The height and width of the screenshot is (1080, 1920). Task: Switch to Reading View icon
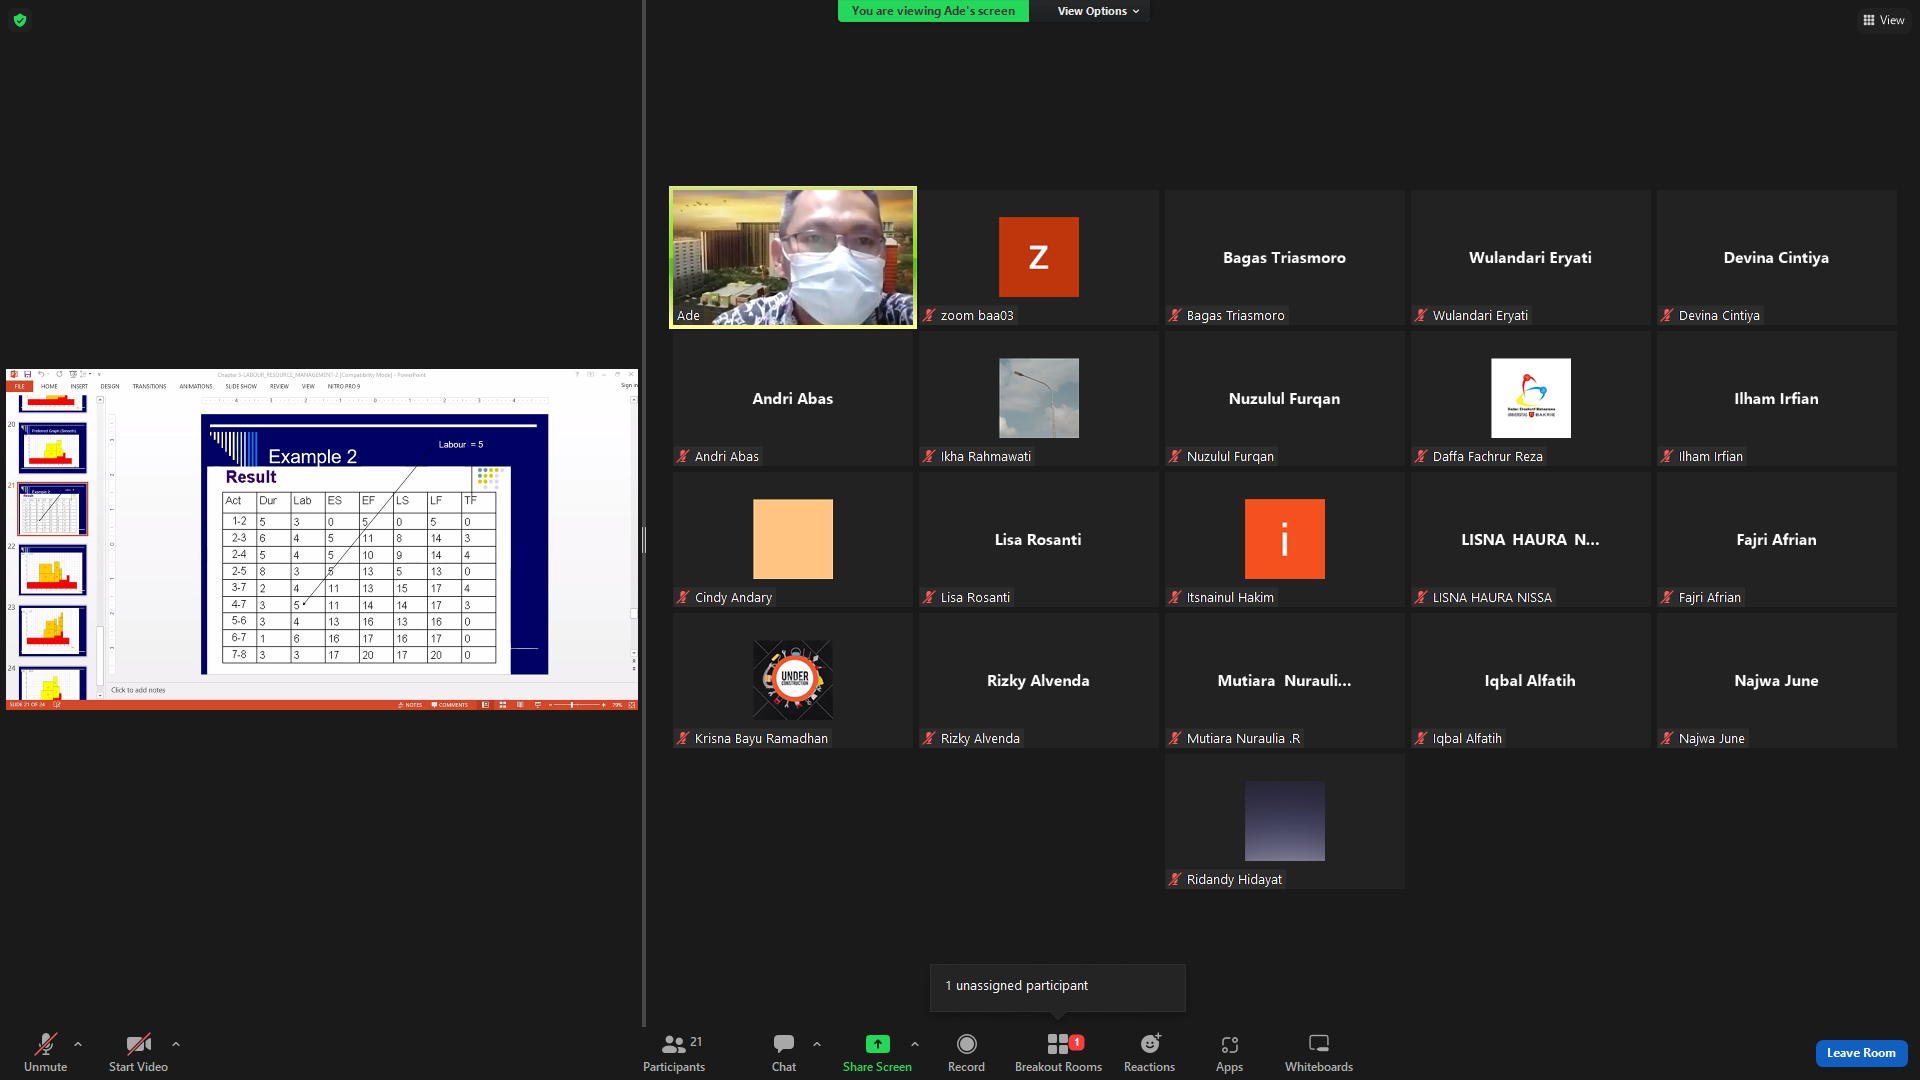point(520,705)
